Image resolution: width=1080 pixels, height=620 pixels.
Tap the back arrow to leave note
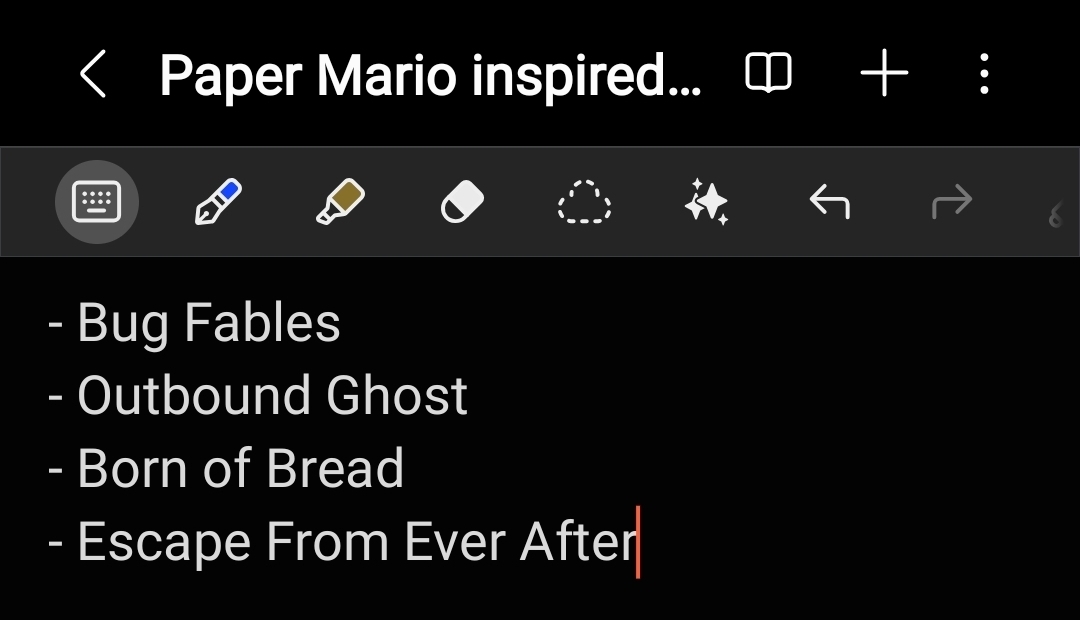point(93,75)
